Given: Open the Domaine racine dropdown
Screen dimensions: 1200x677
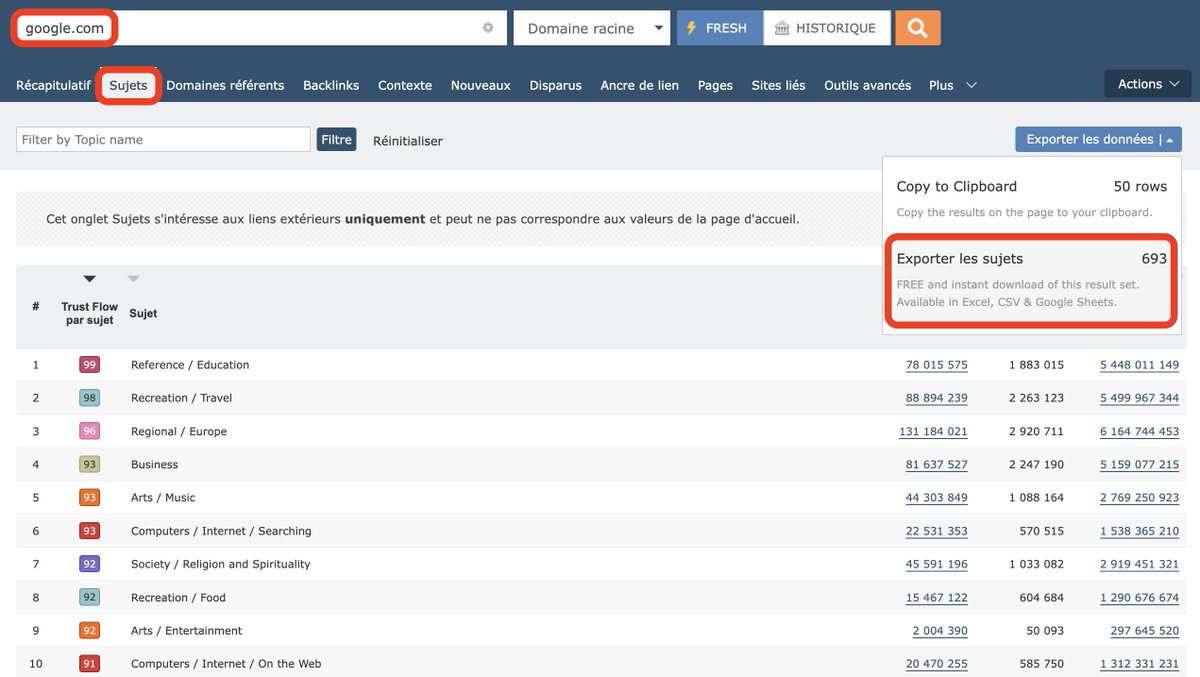Looking at the screenshot, I should [x=592, y=28].
